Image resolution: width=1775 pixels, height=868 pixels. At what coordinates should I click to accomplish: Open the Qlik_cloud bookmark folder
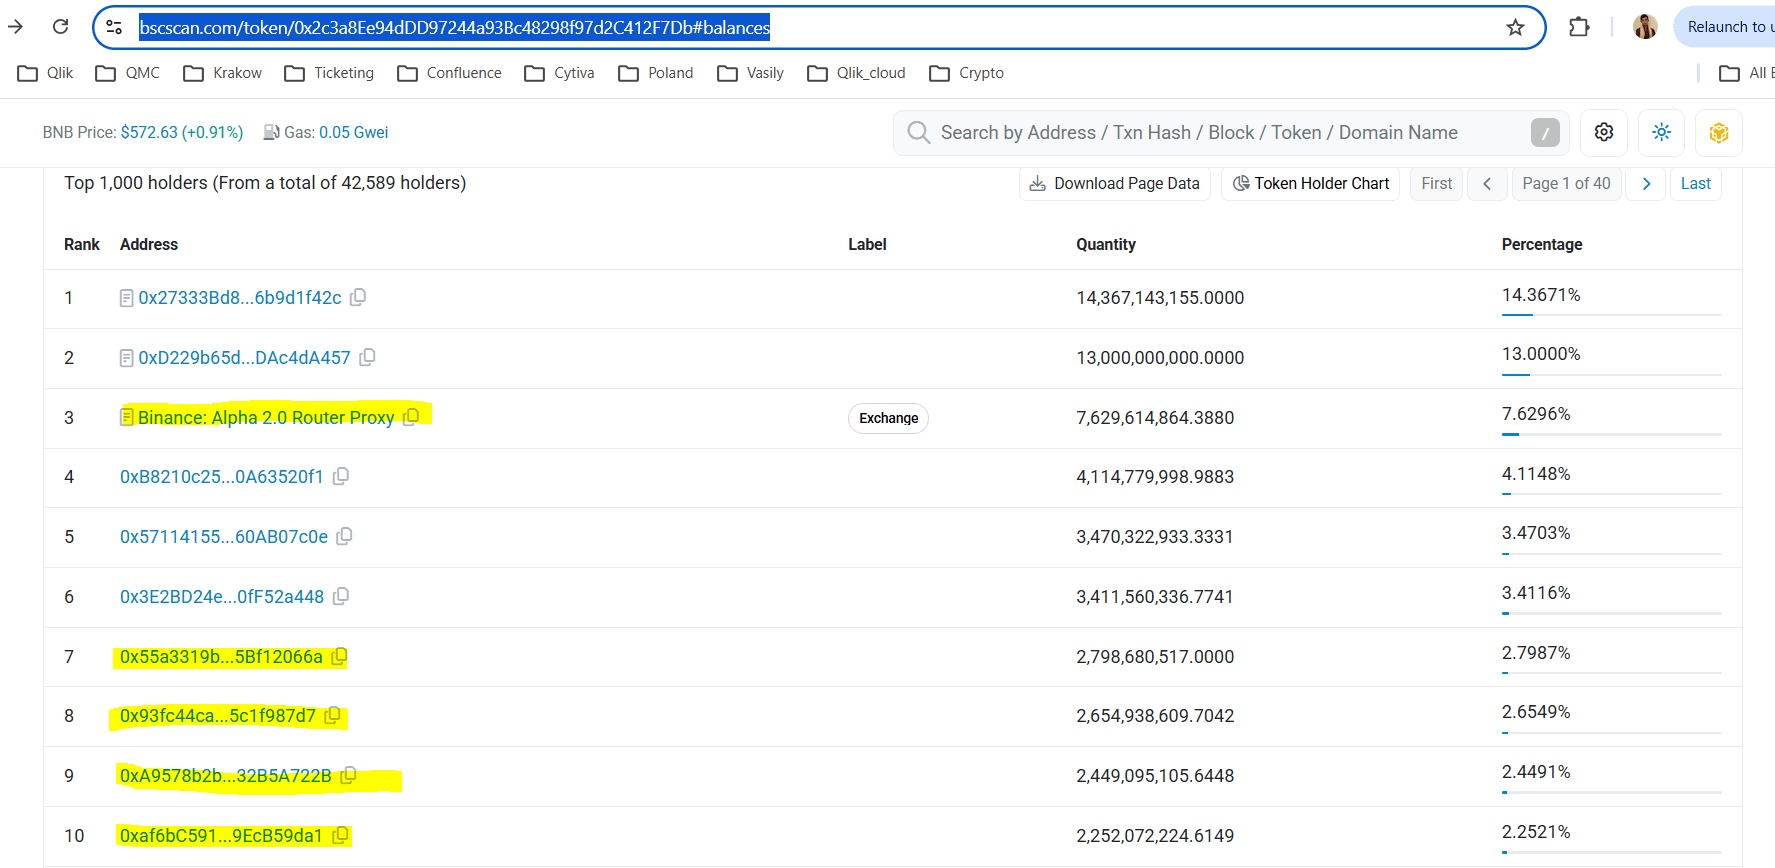click(856, 73)
